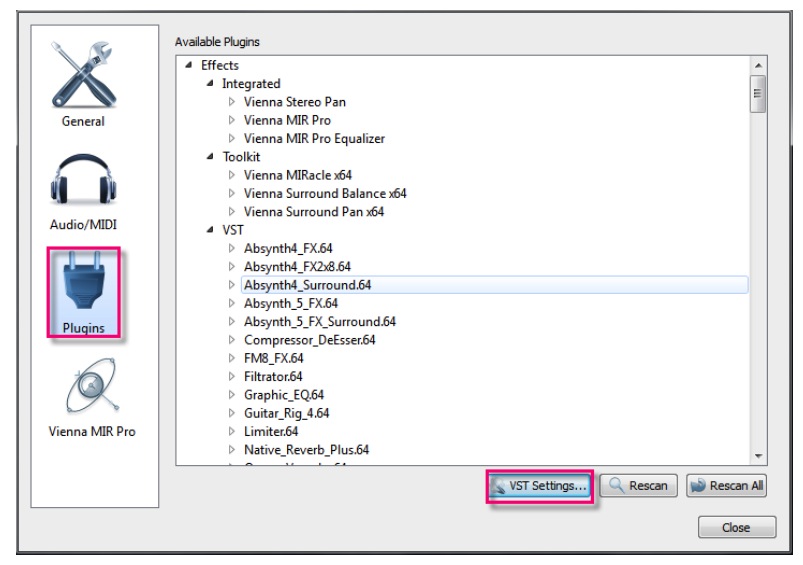The height and width of the screenshot is (565, 803).
Task: Expand Native_Reverb_Plus.64 entry
Action: pyautogui.click(x=231, y=449)
